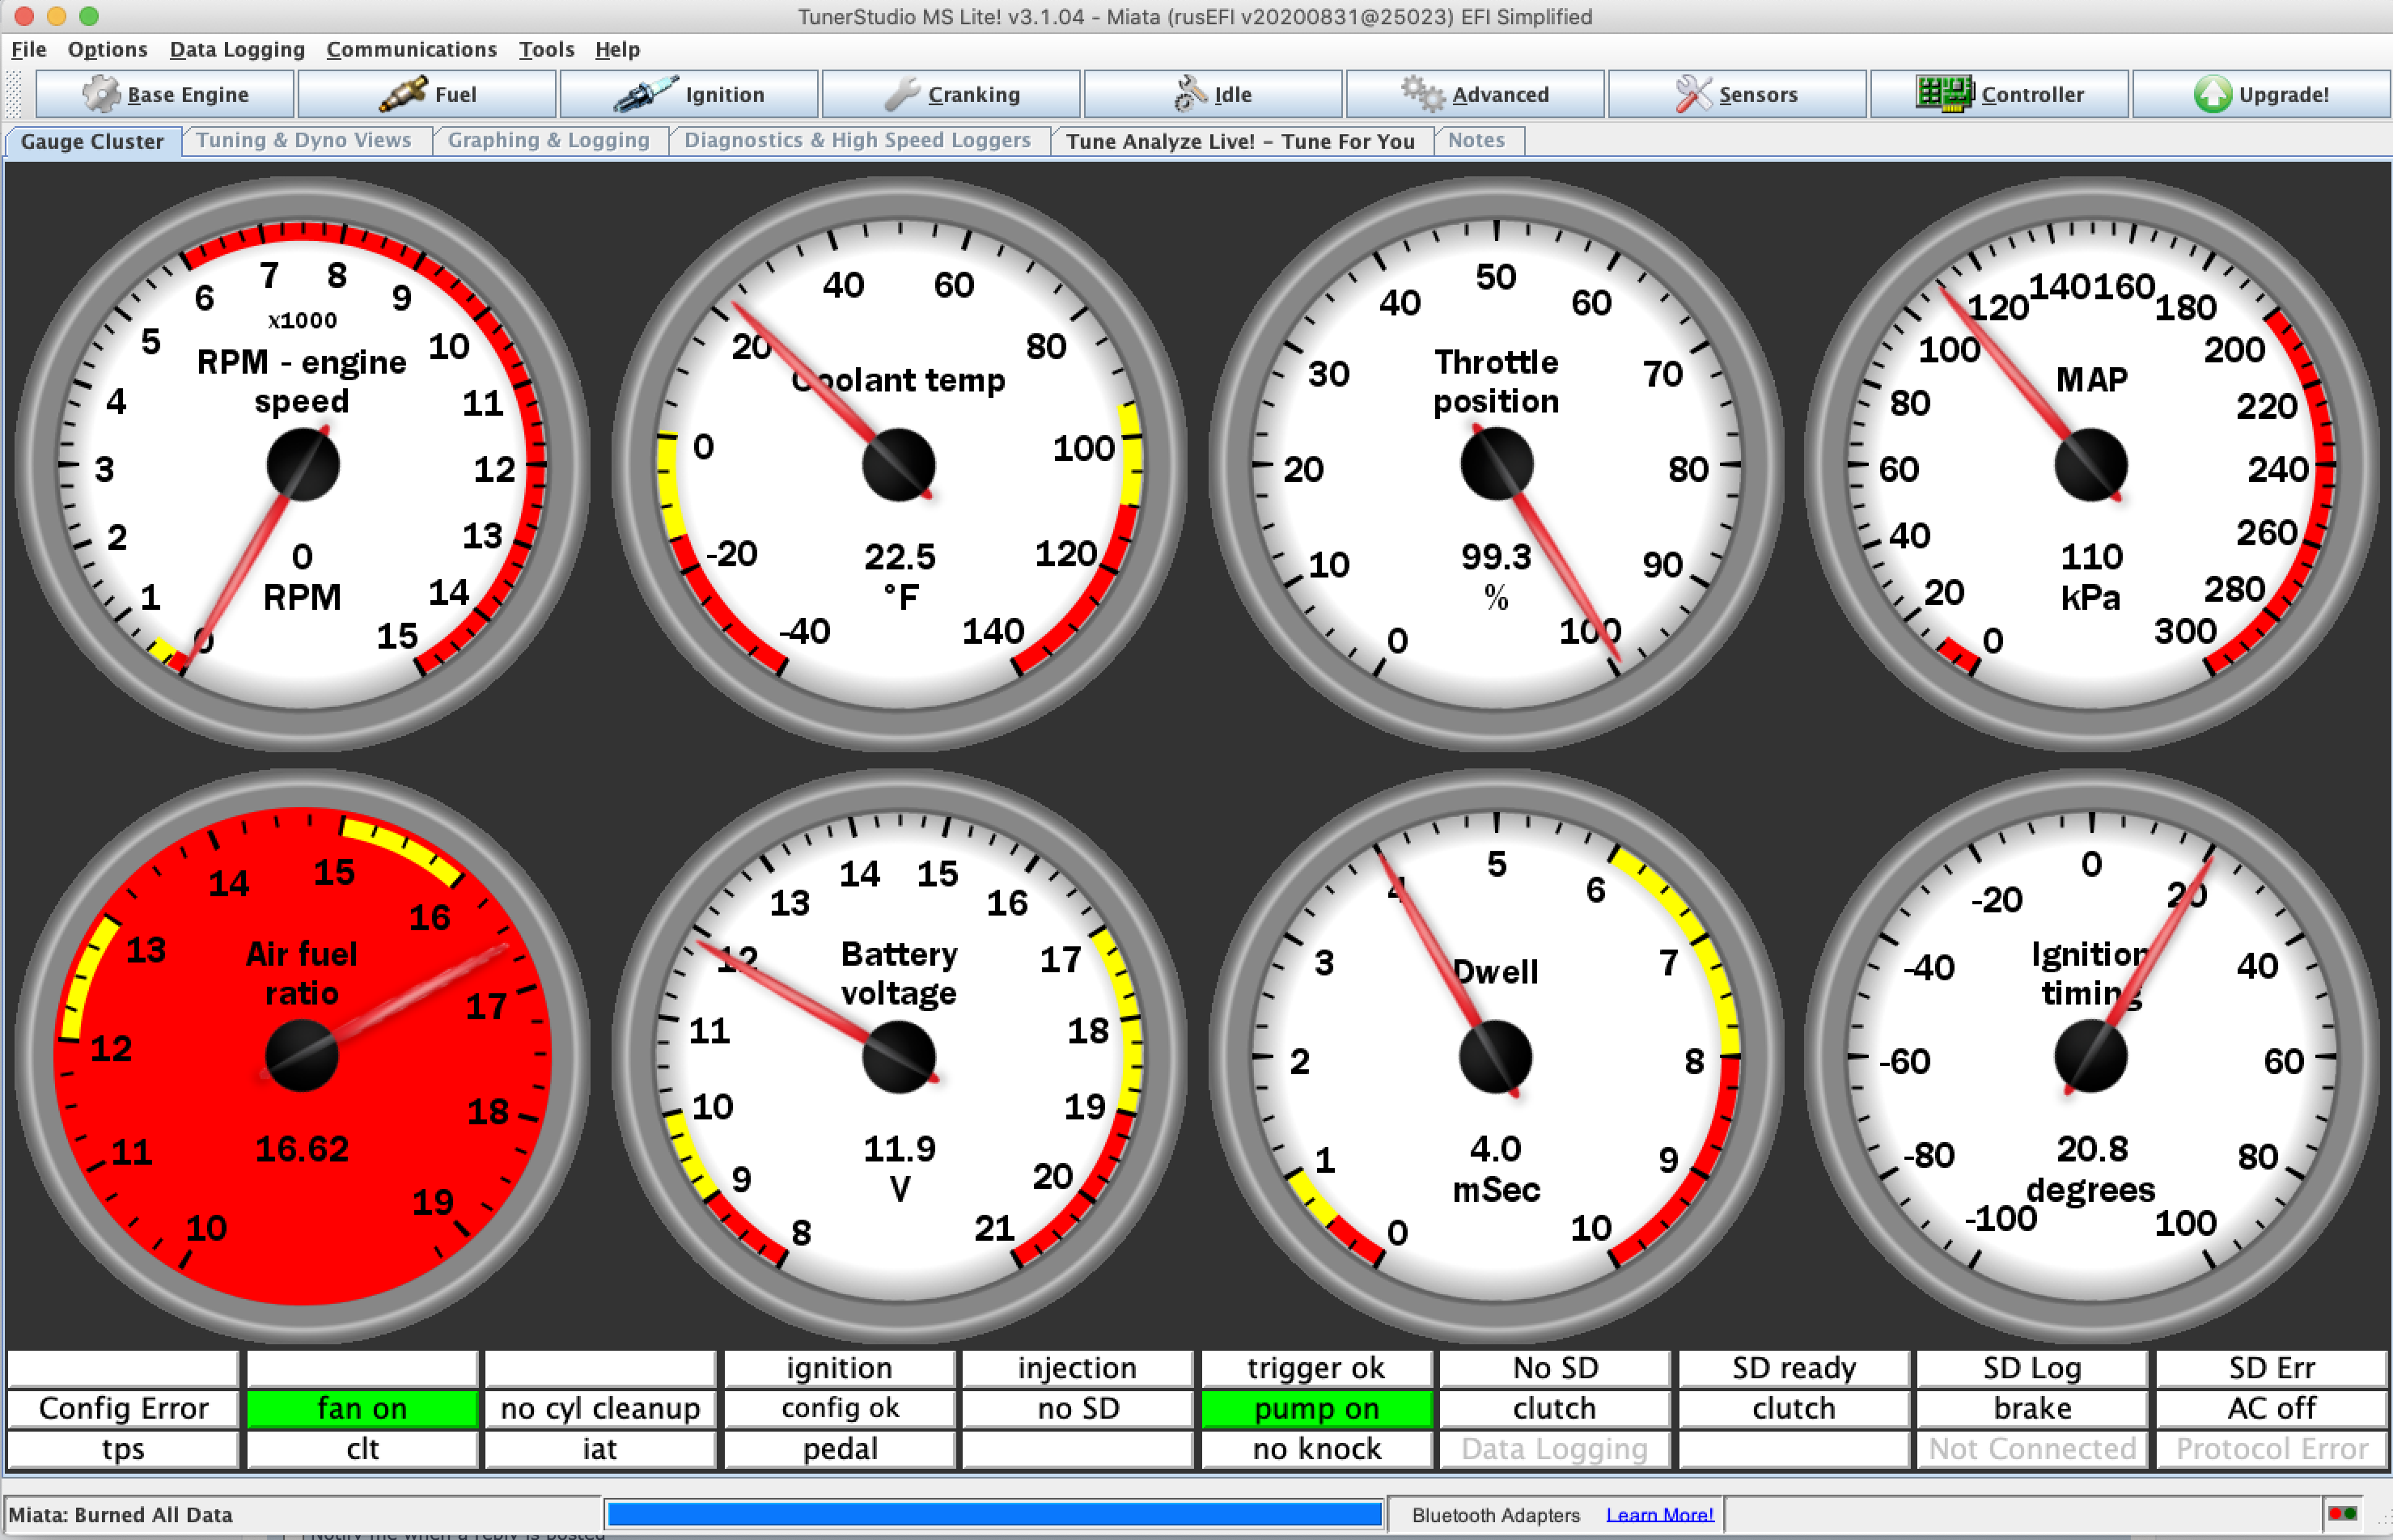
Task: Click the red Air fuel ratio gauge
Action: pos(302,1056)
